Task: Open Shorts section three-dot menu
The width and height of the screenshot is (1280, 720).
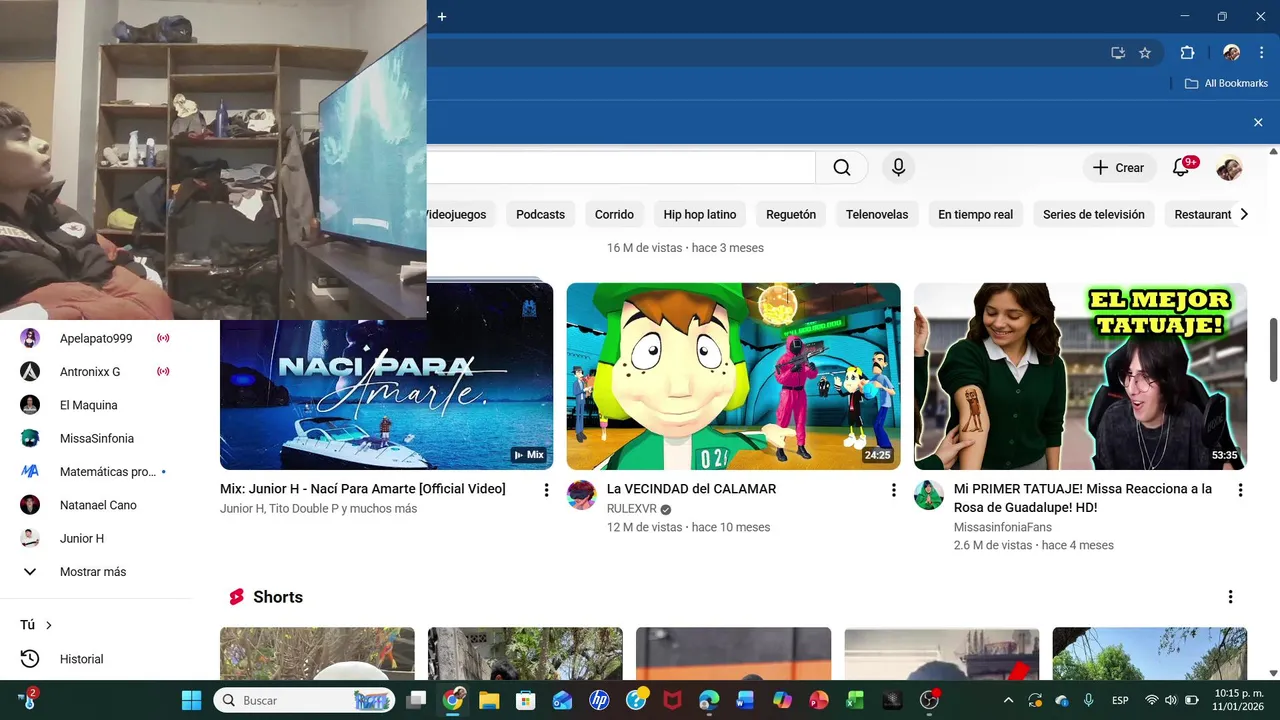Action: (x=1230, y=597)
